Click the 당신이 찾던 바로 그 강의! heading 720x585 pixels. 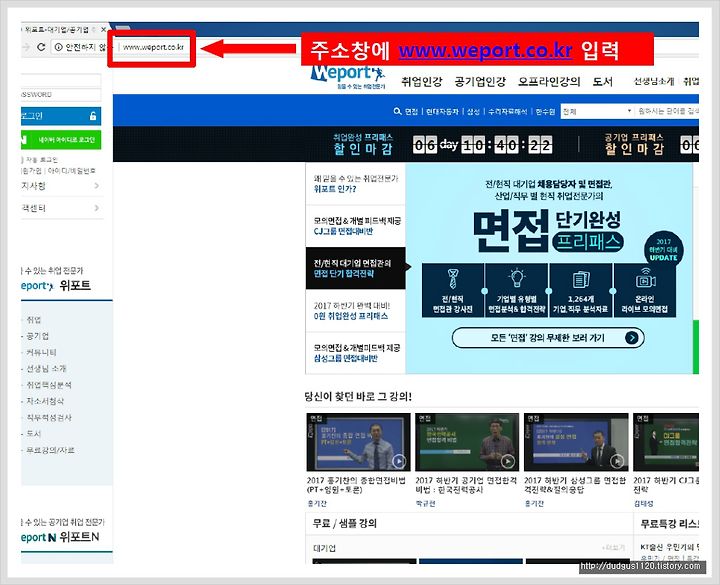pos(358,396)
